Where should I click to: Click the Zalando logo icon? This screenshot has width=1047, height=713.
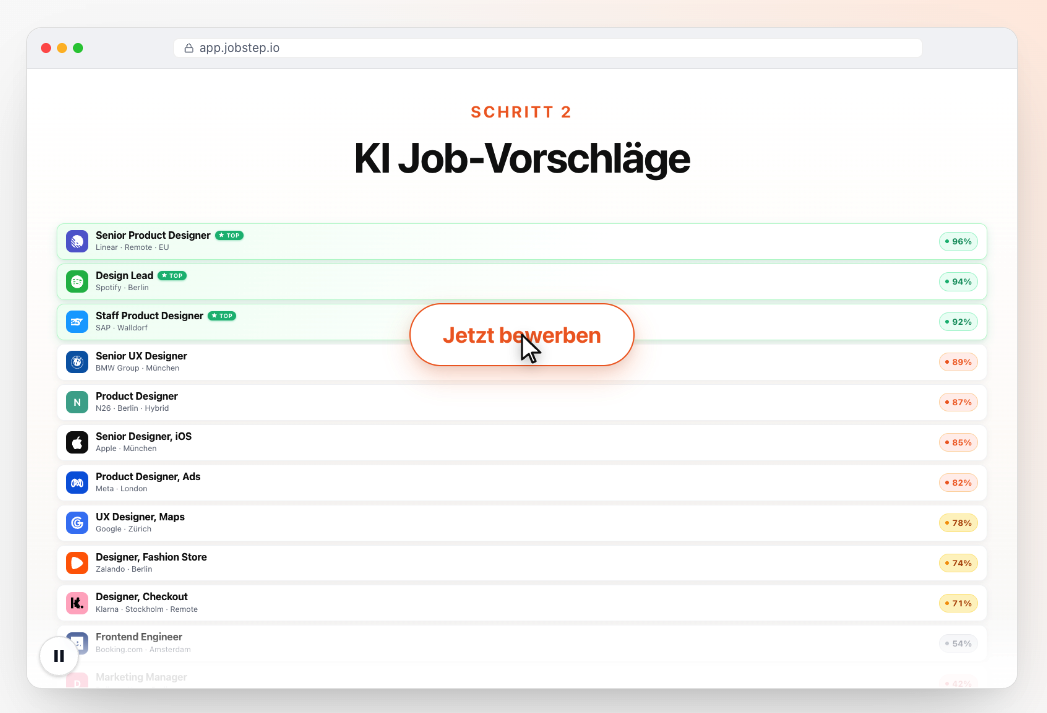pos(77,563)
